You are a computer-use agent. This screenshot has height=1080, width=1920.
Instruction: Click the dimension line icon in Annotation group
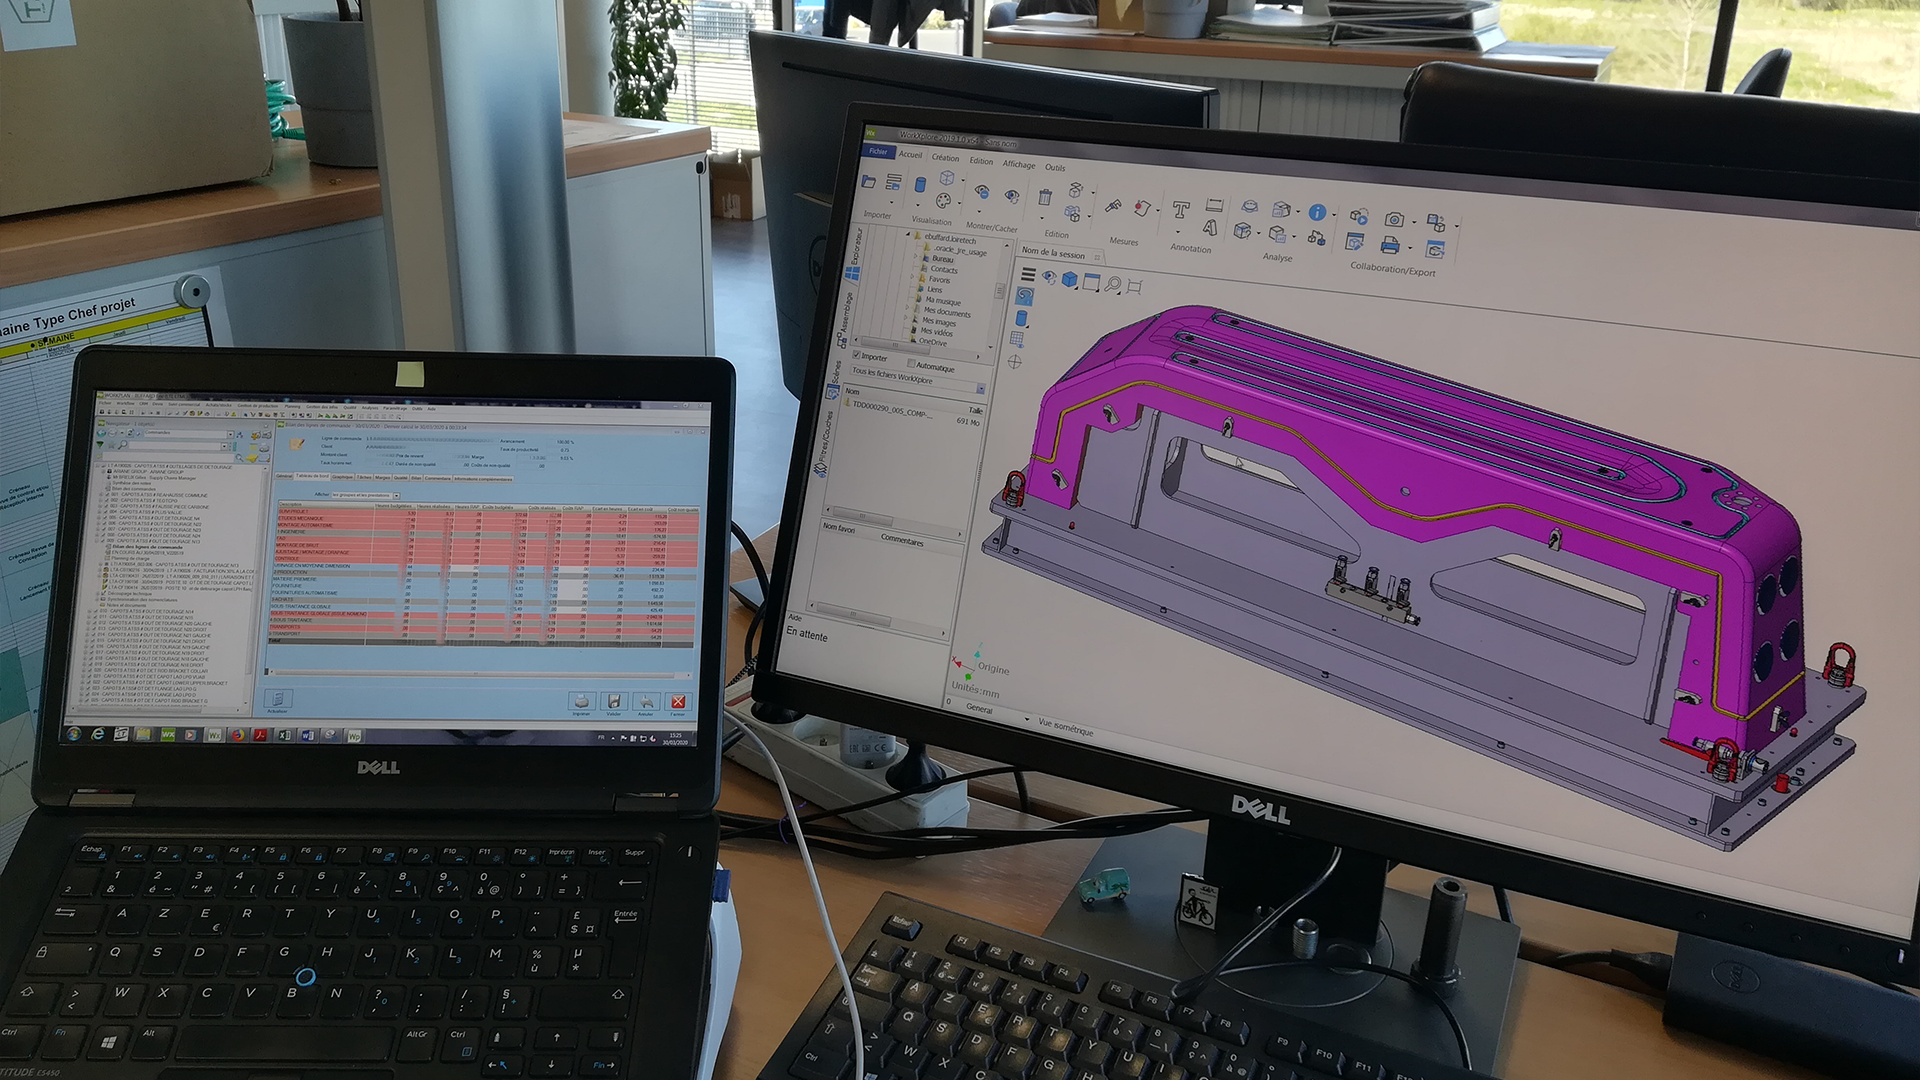(1214, 204)
